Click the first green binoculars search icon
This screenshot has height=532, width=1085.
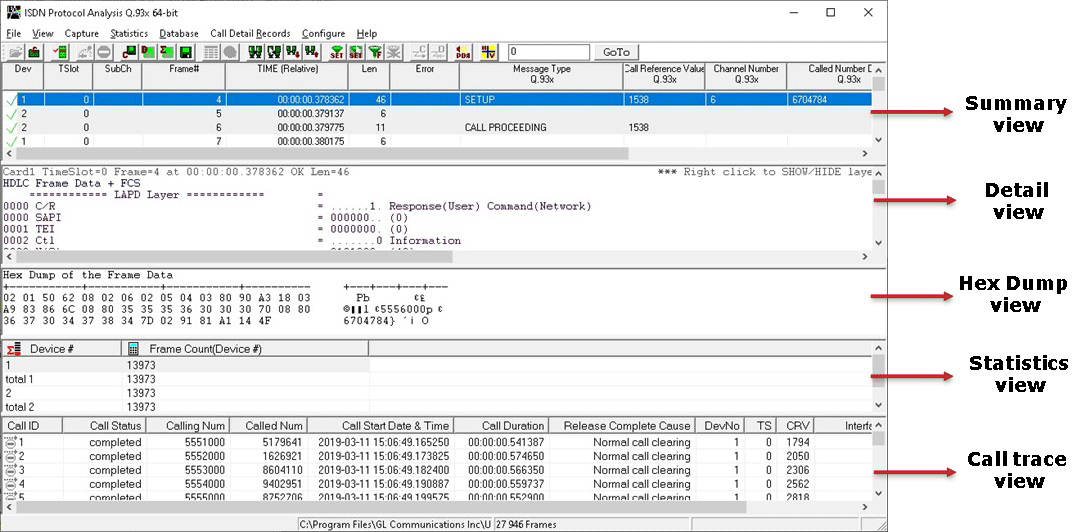point(256,53)
